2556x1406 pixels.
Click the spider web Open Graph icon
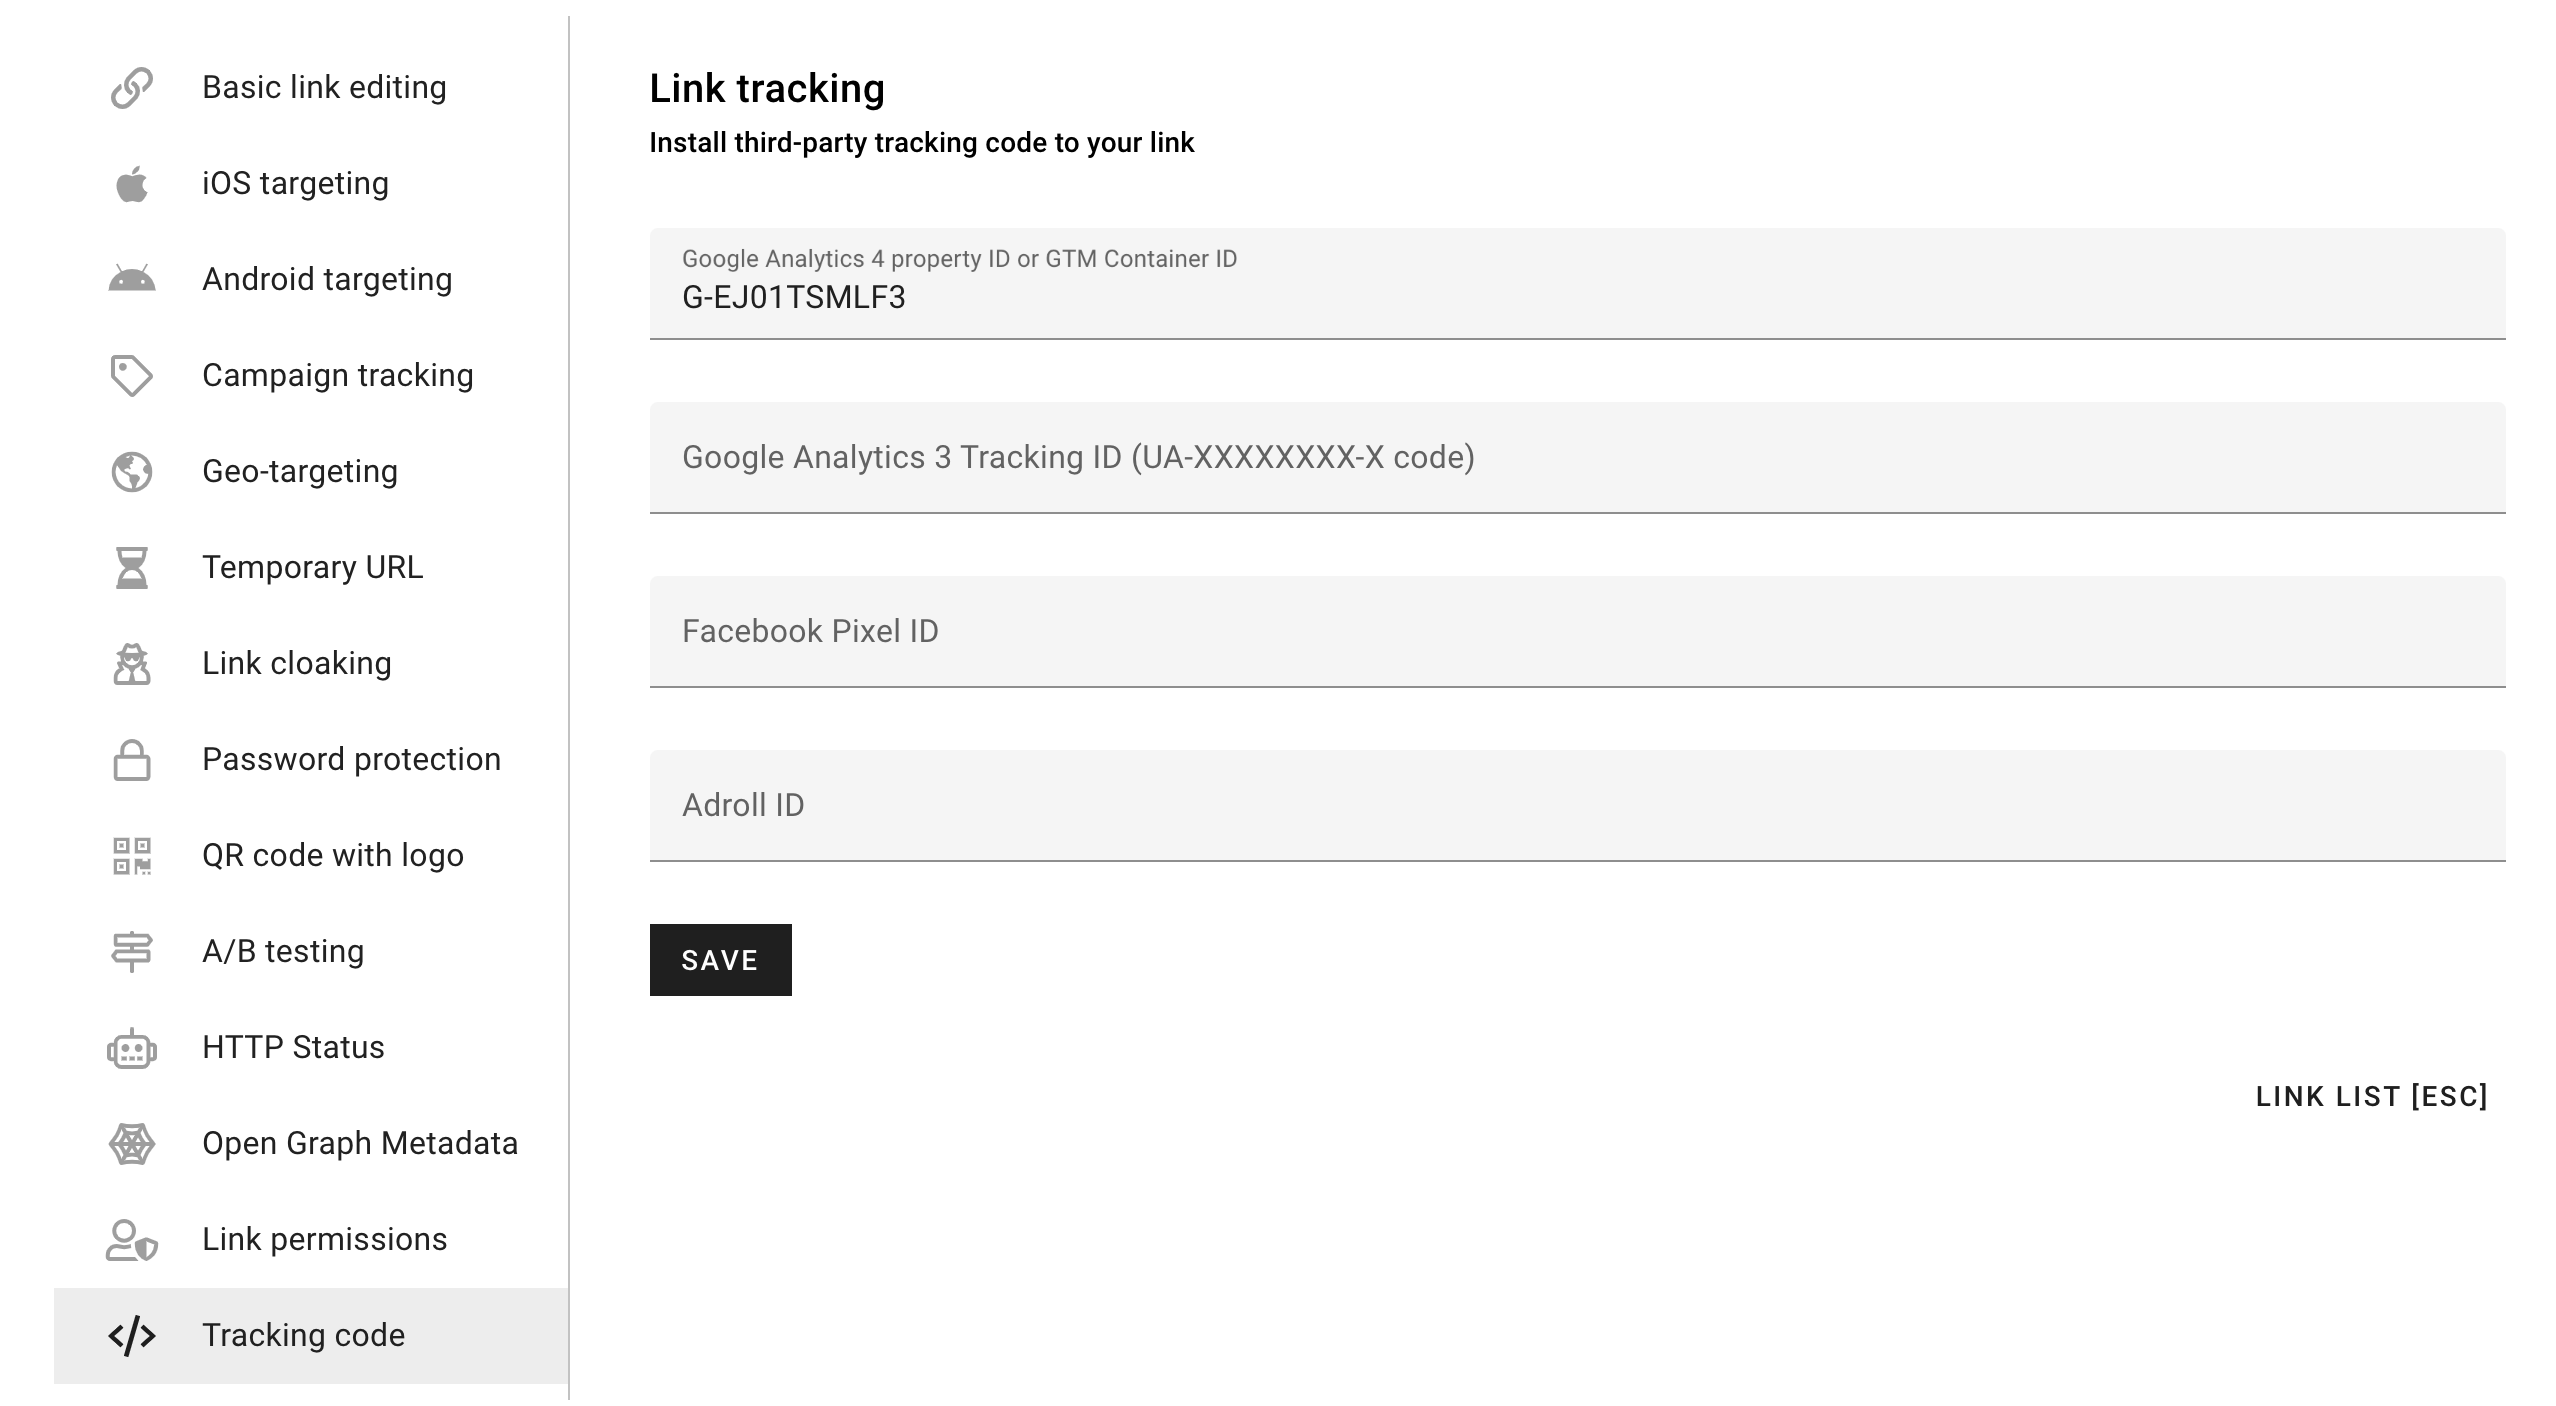(x=131, y=1144)
